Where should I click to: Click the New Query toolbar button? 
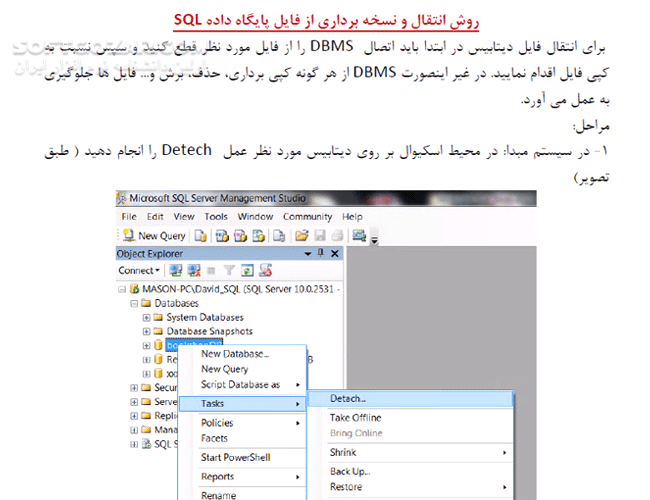154,235
